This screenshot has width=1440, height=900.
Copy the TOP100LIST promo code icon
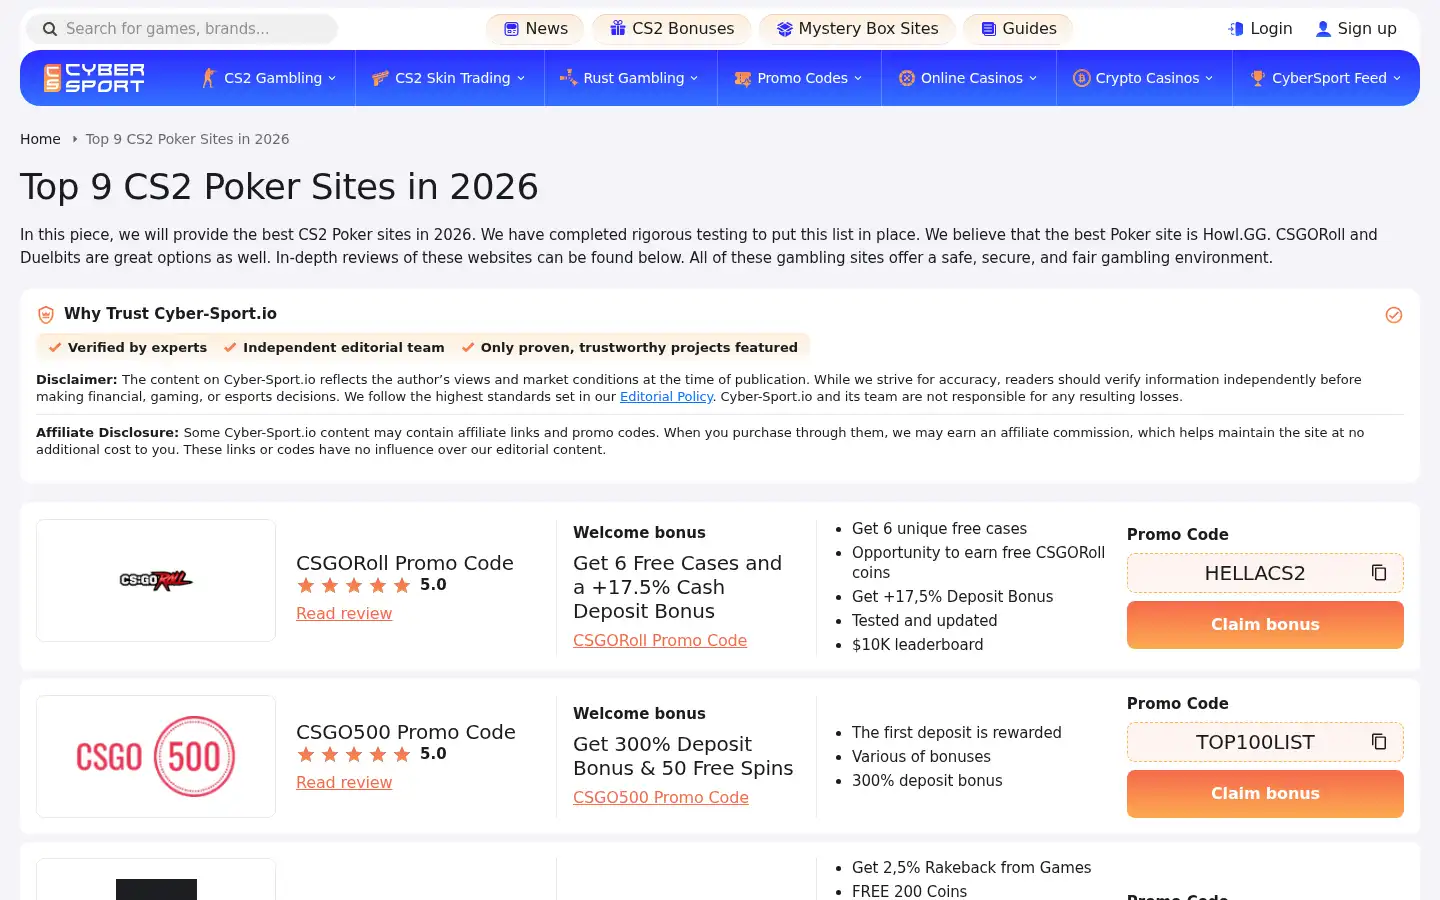(1379, 742)
